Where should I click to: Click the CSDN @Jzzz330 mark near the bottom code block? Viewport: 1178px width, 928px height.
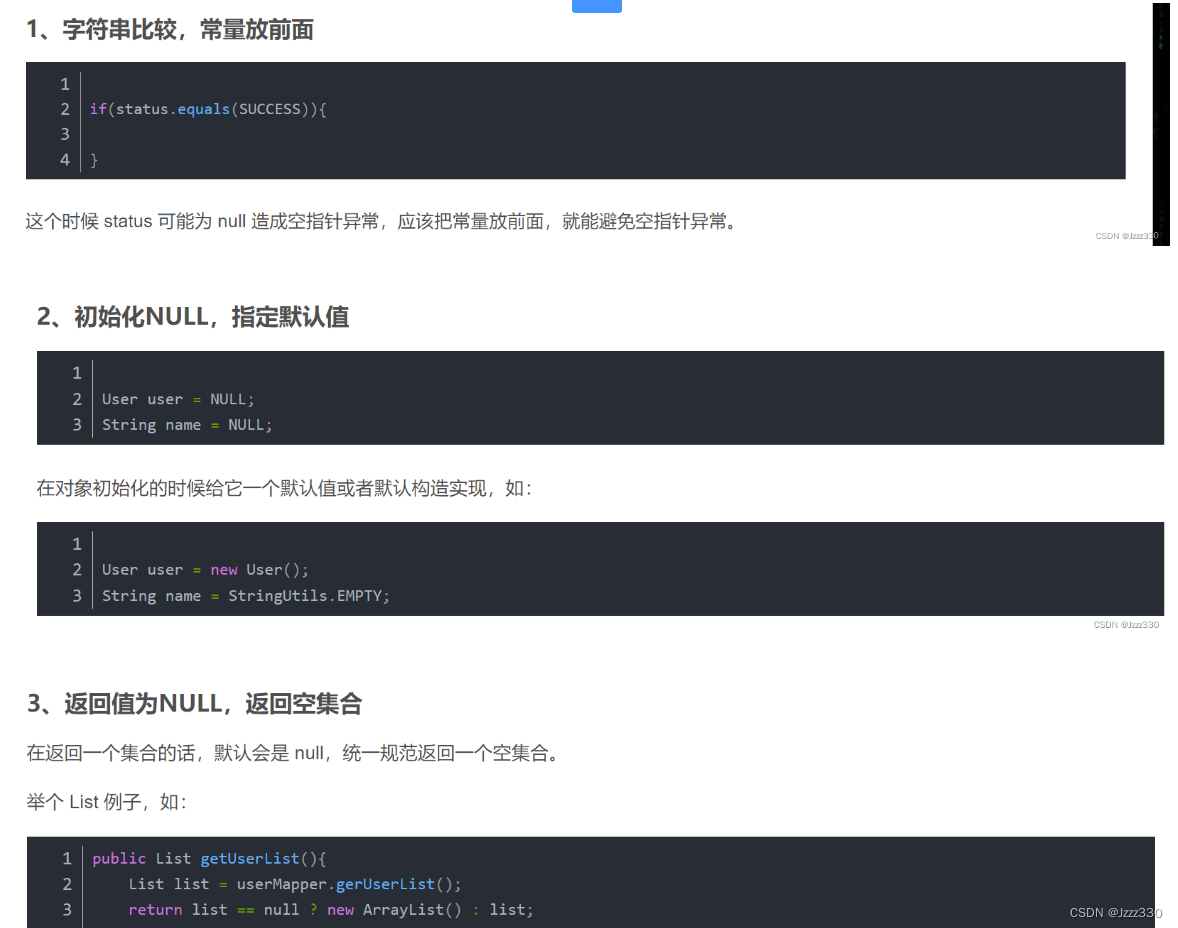click(x=1117, y=912)
